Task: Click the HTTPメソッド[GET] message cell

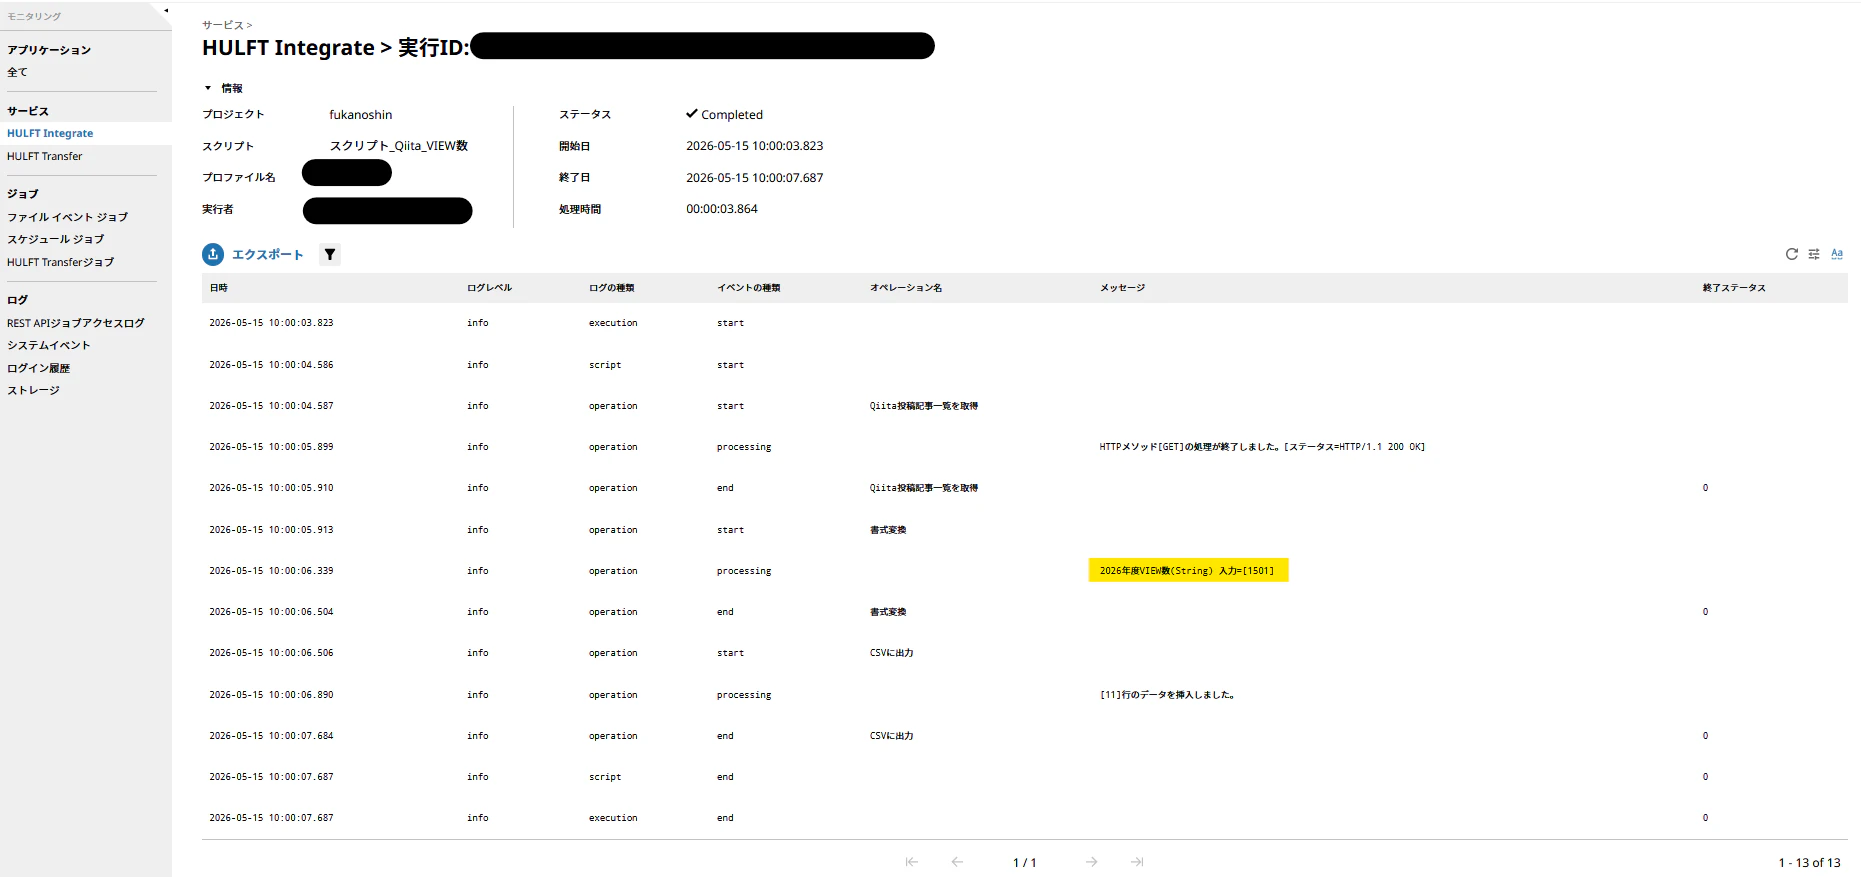Action: click(x=1262, y=447)
